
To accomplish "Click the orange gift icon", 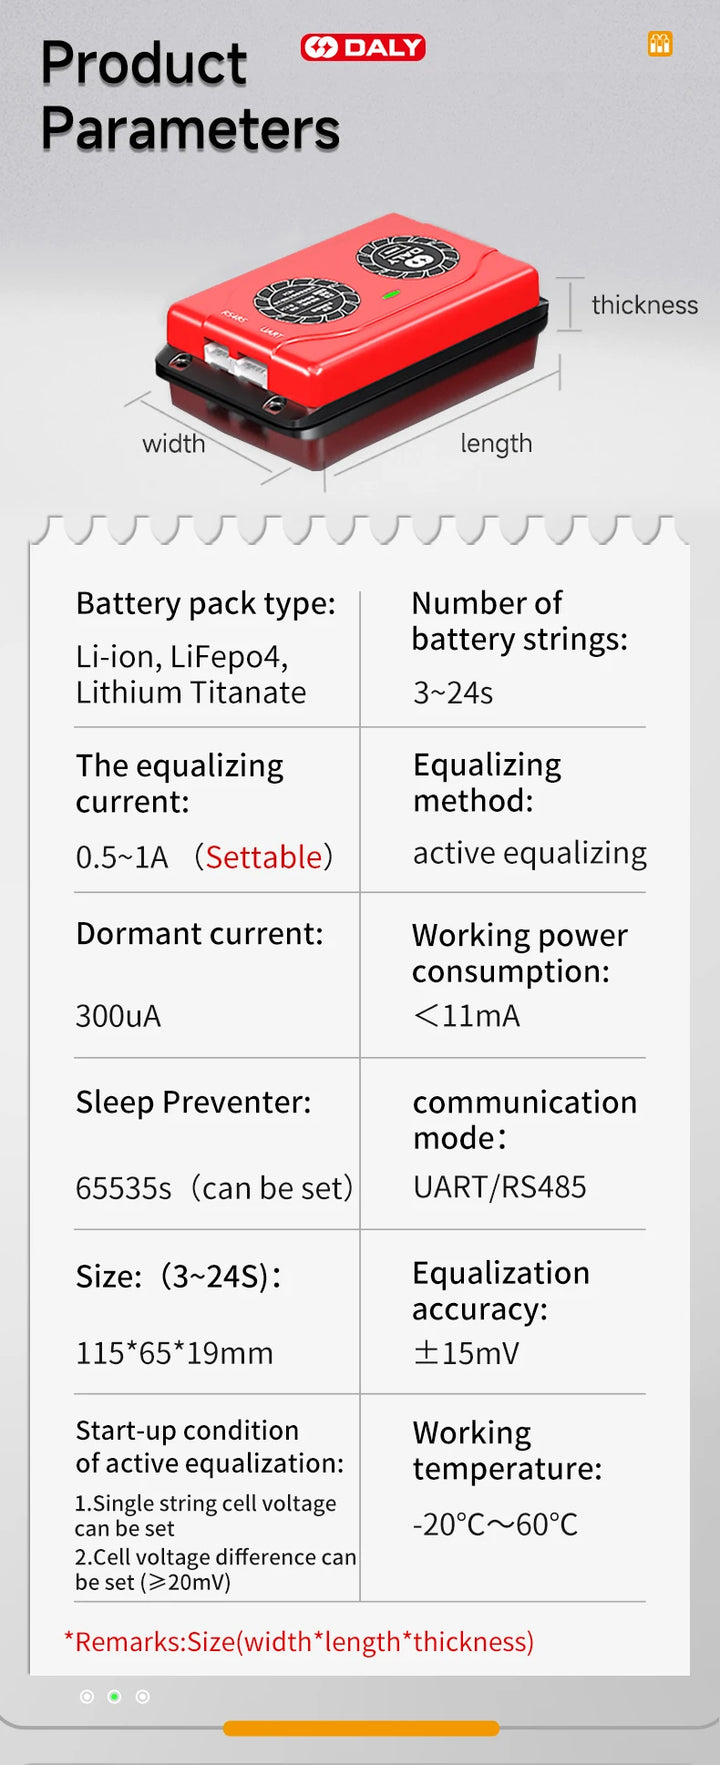I will pos(660,44).
